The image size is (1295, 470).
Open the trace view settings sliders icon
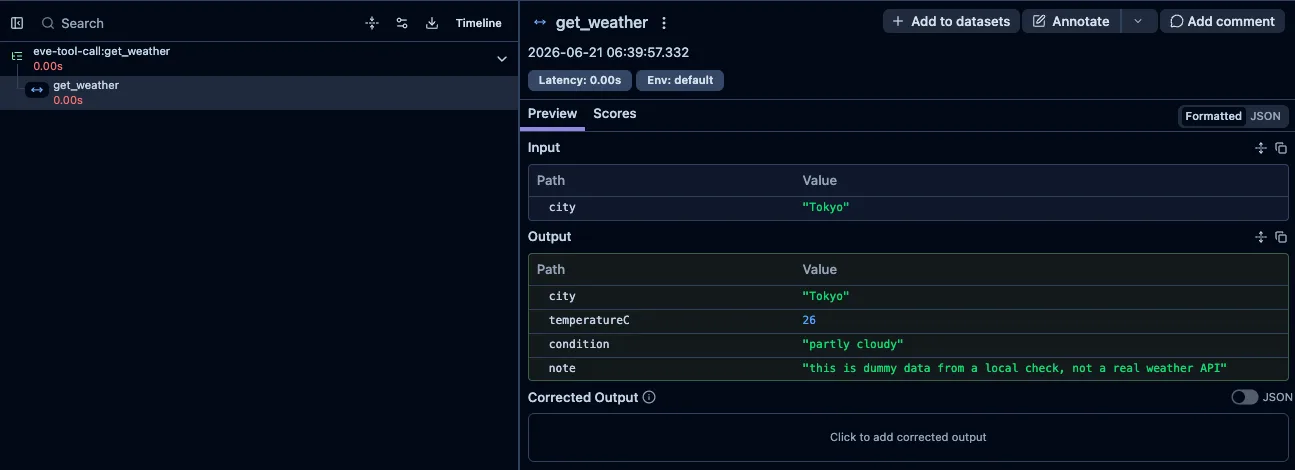pos(402,23)
